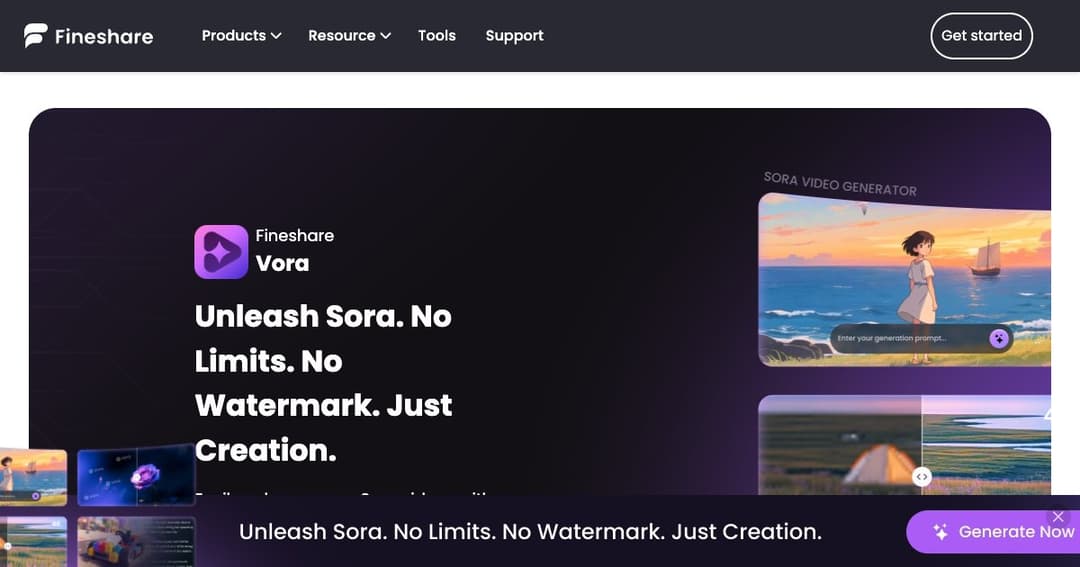Grab the before/after comparison slider handle

tap(922, 477)
